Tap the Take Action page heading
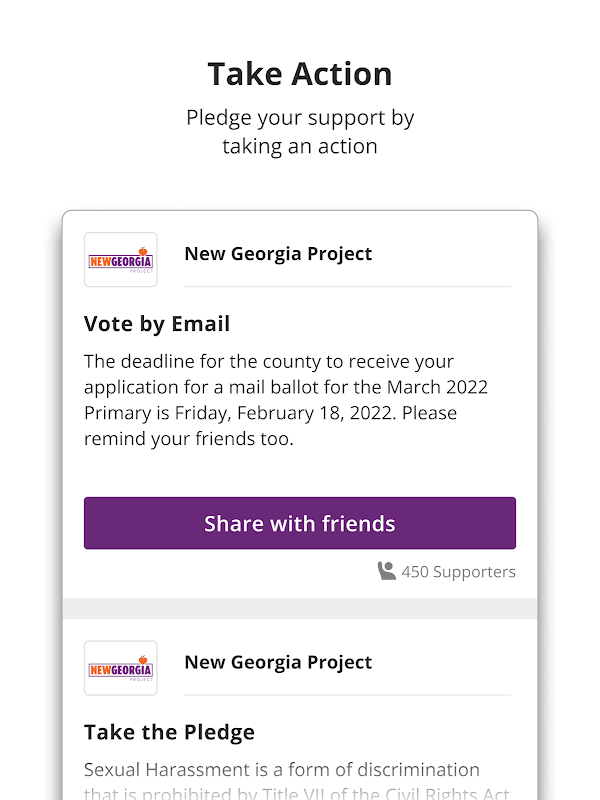The height and width of the screenshot is (800, 600). point(300,74)
